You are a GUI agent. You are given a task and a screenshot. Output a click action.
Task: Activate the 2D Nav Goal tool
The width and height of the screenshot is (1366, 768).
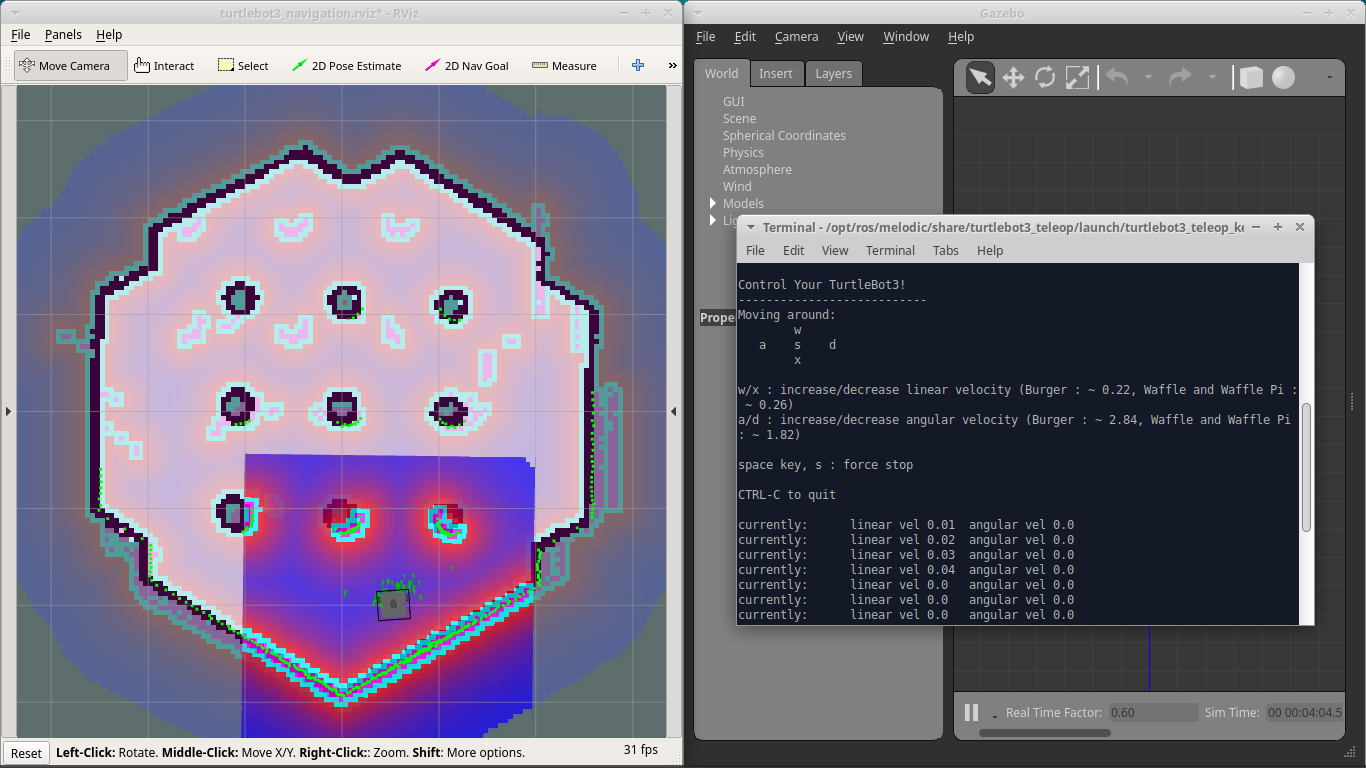[x=466, y=65]
